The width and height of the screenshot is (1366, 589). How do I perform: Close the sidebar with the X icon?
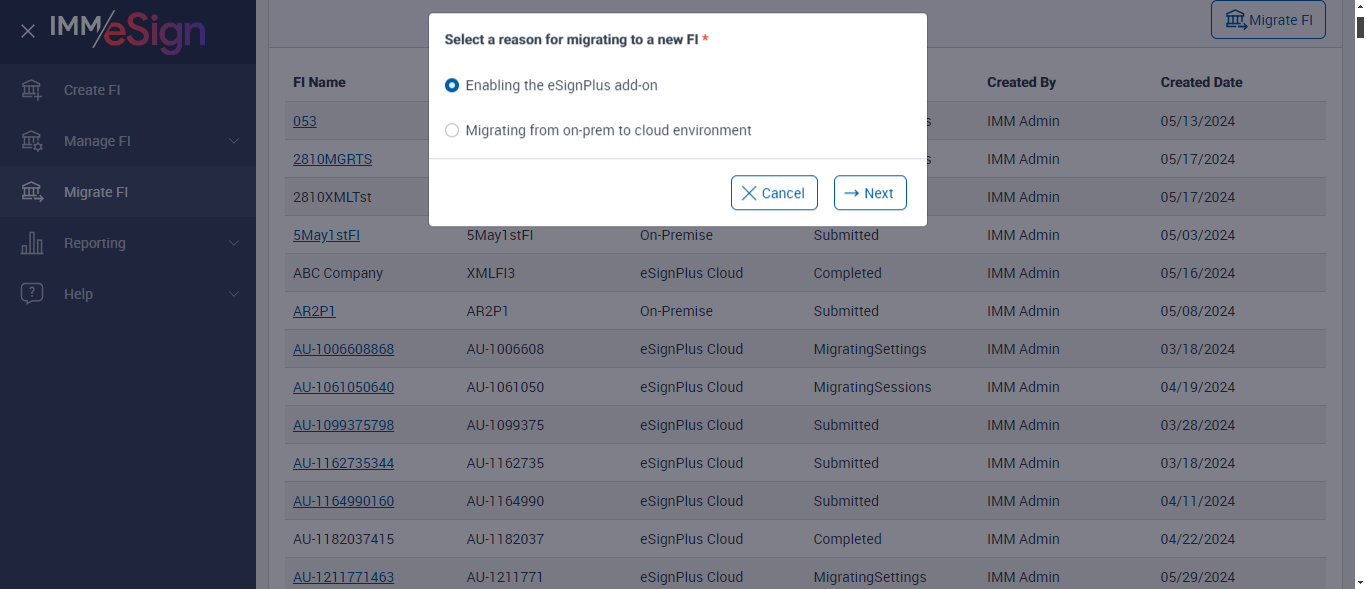(28, 31)
